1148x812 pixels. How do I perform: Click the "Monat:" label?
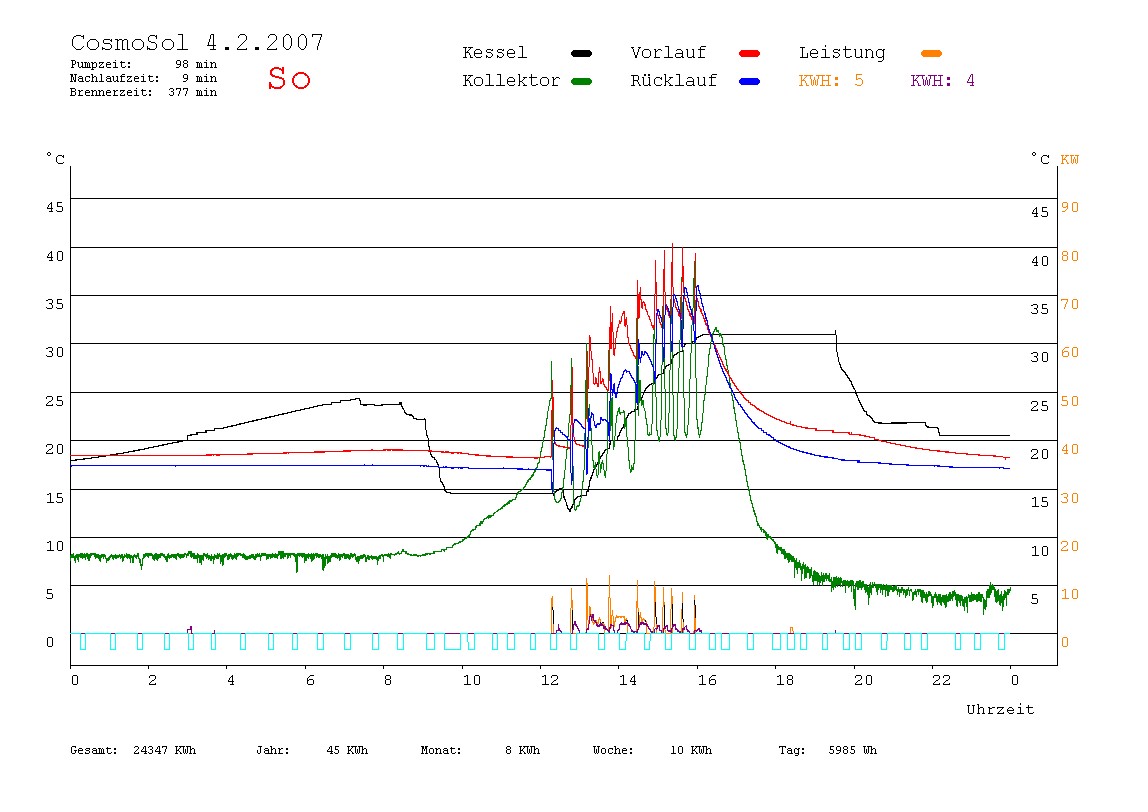pyautogui.click(x=441, y=750)
